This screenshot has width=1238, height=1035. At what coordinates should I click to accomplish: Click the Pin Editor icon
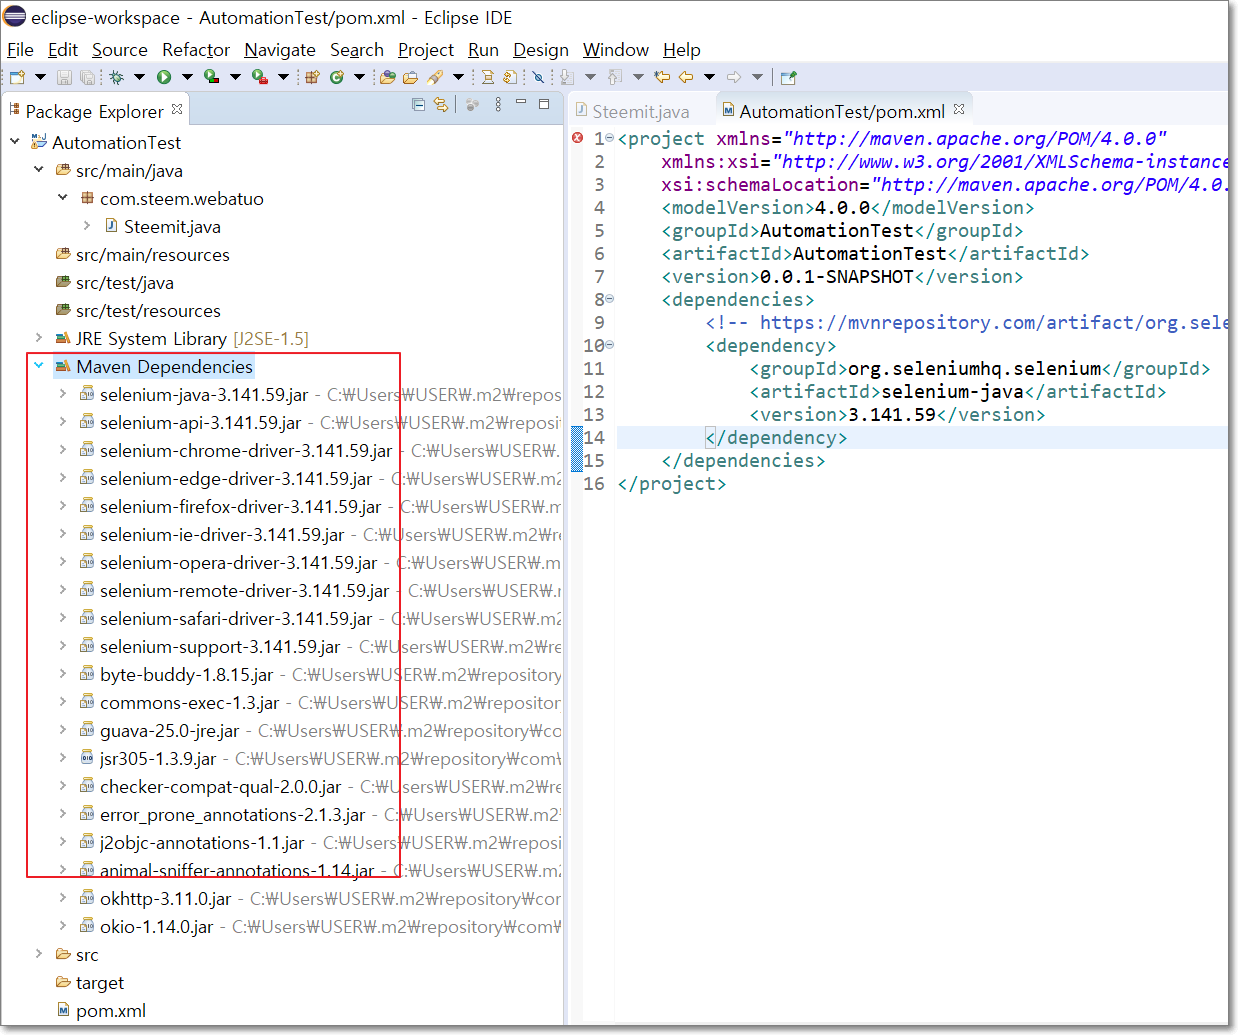789,77
